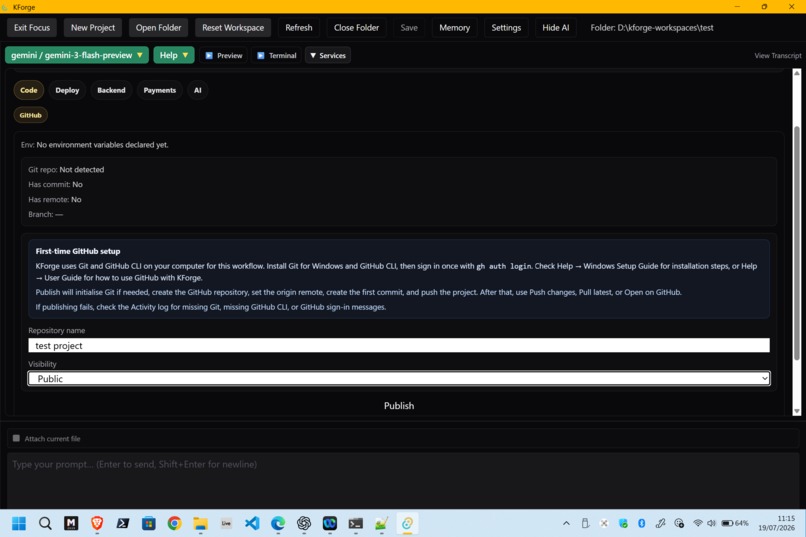Click Exit Focus button
The image size is (806, 537).
(x=32, y=28)
